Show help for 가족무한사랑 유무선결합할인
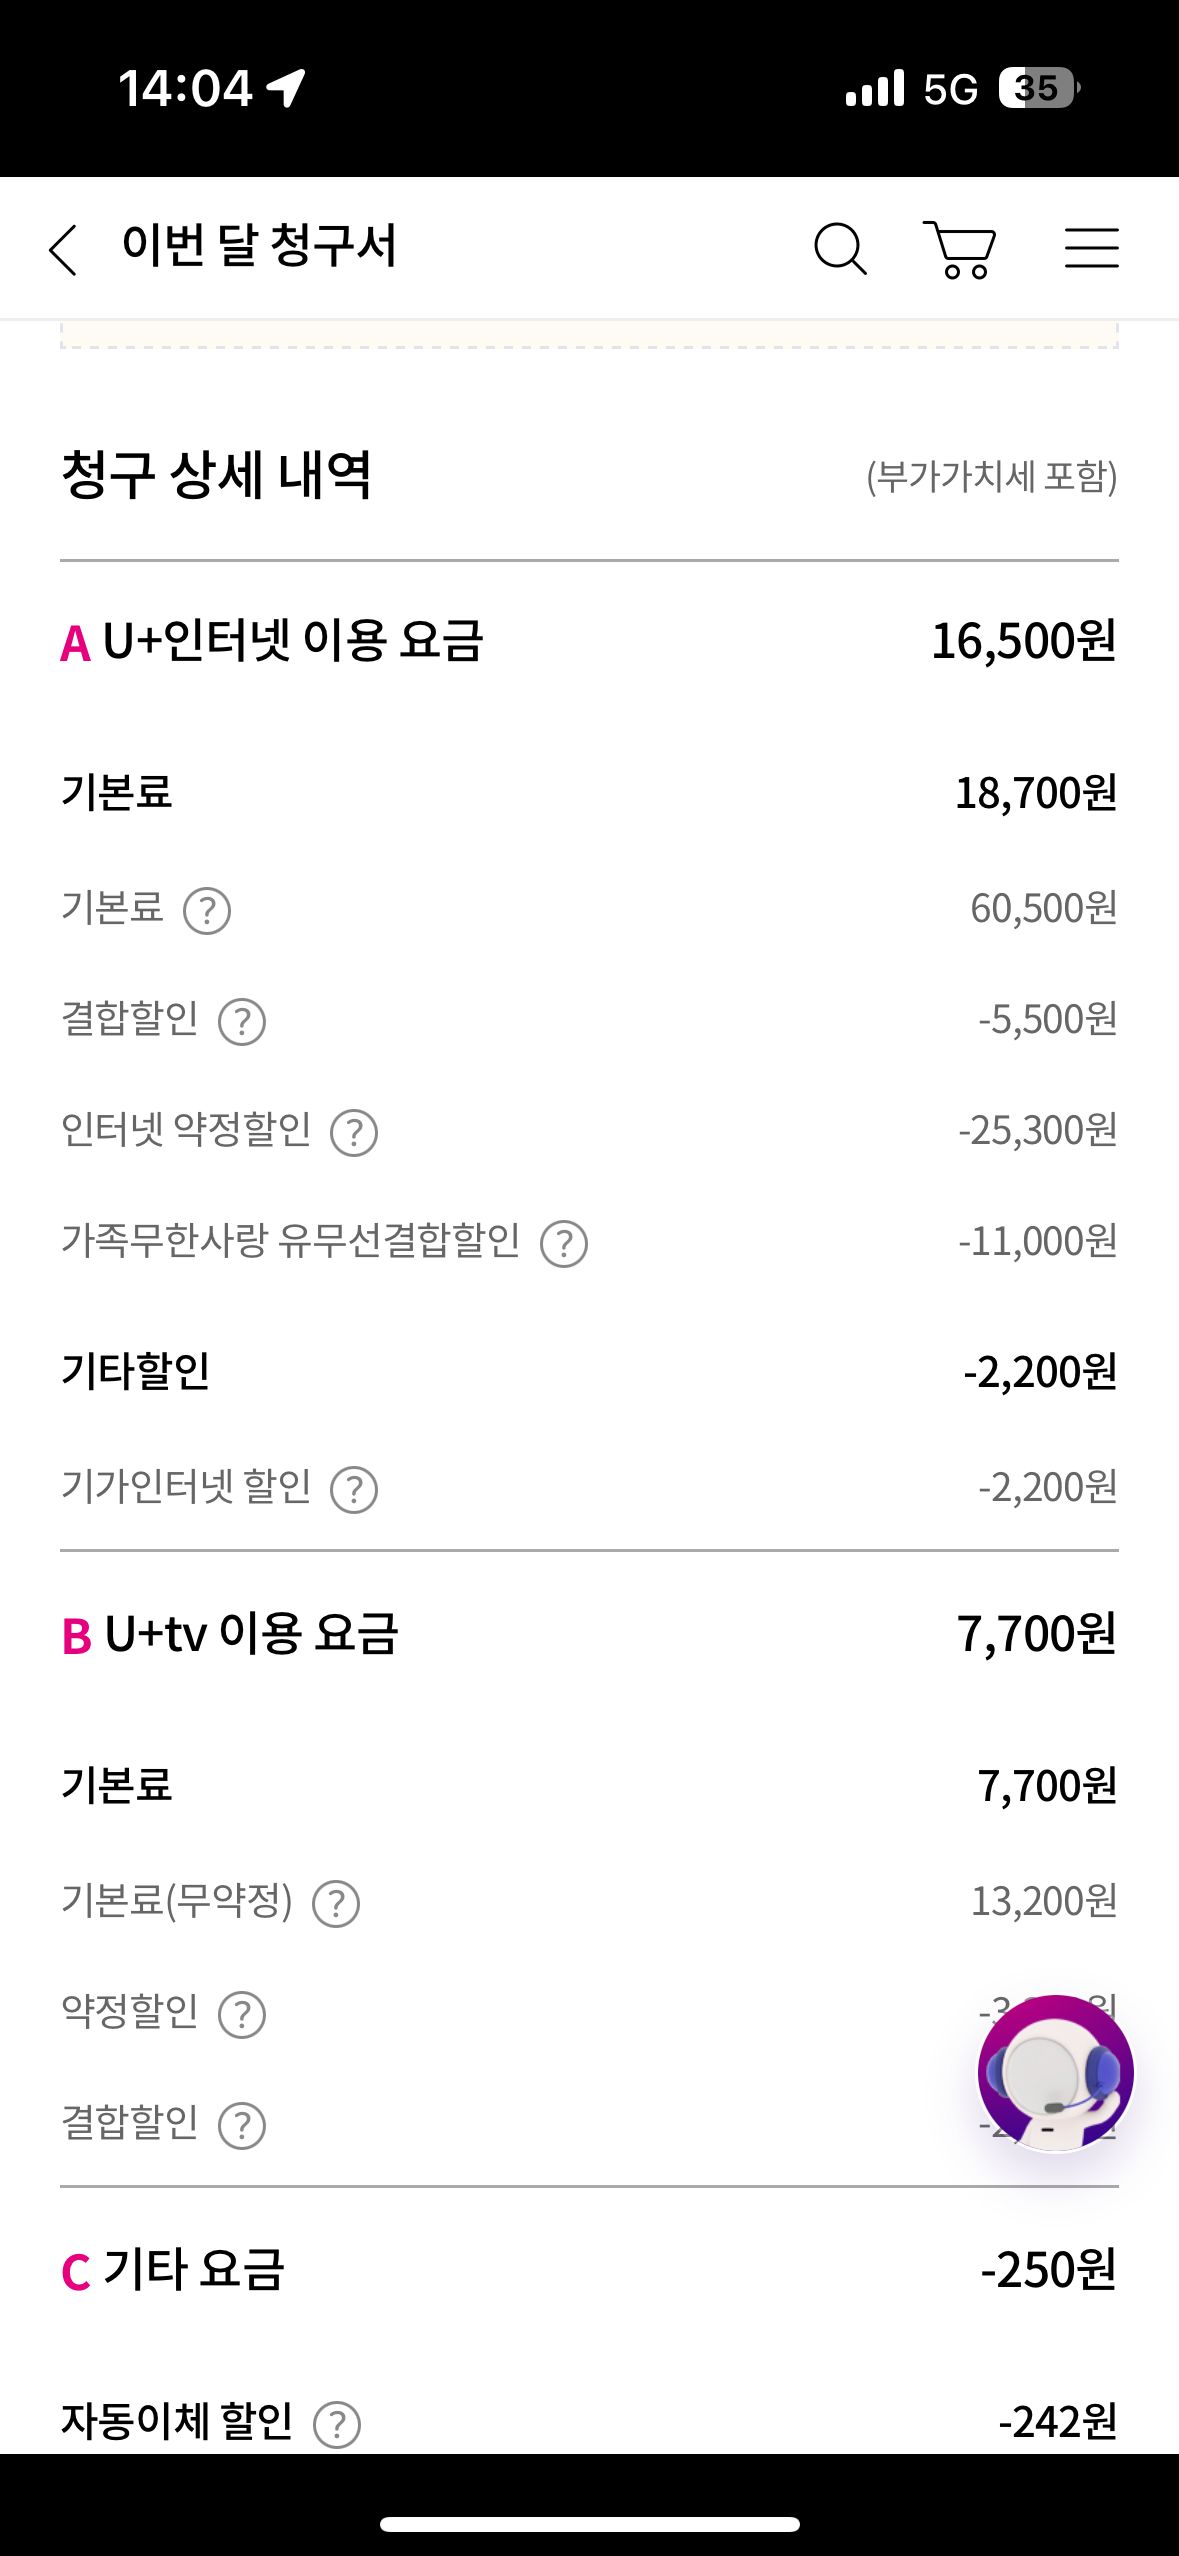The width and height of the screenshot is (1179, 2556). pos(564,1244)
